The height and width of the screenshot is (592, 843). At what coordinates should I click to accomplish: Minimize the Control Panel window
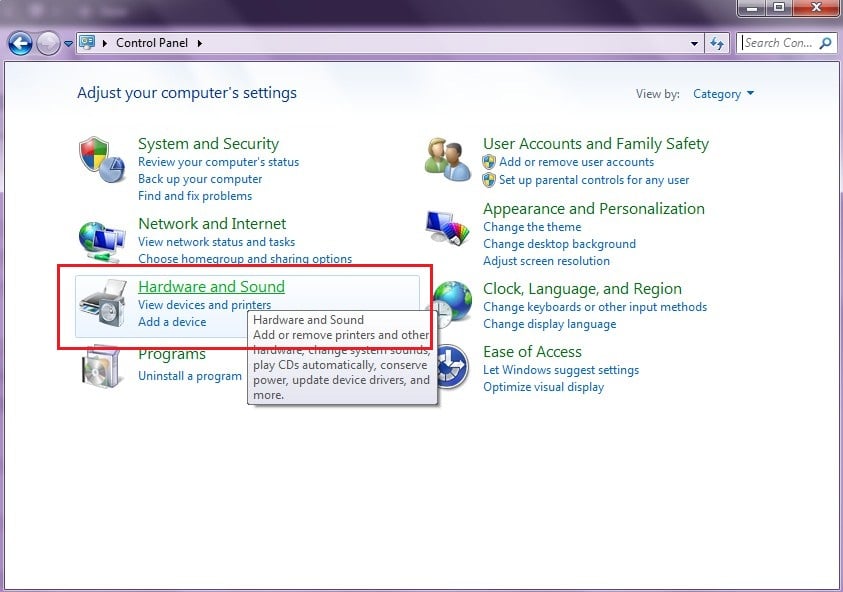pyautogui.click(x=752, y=8)
